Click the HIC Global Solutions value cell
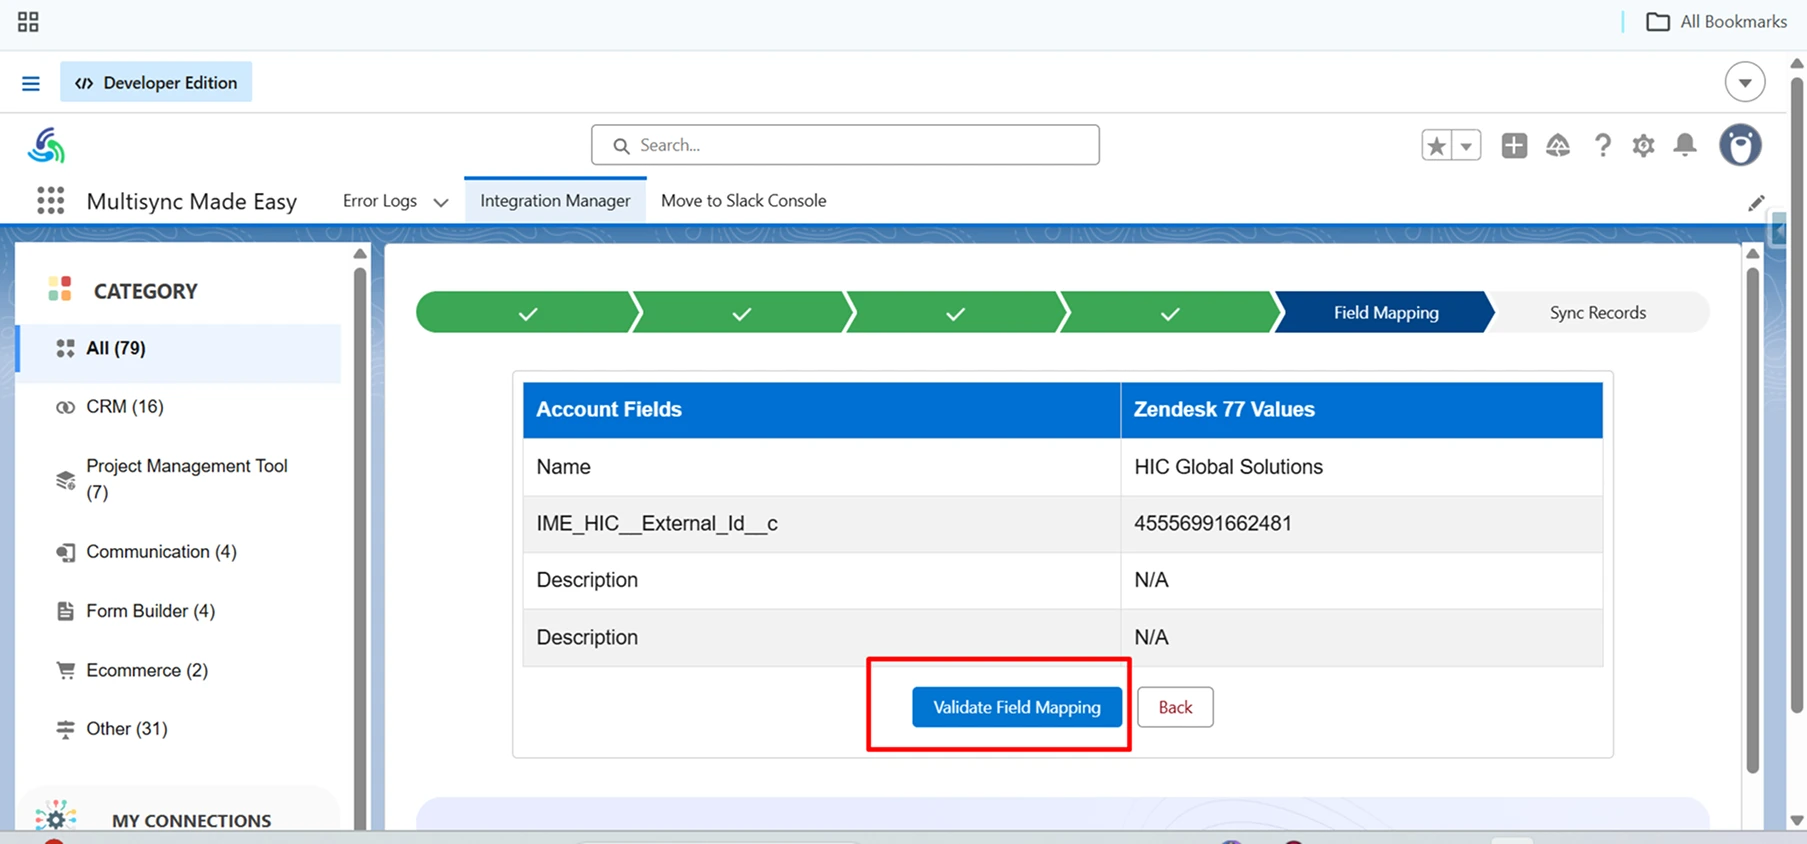Viewport: 1807px width, 844px height. point(1361,467)
